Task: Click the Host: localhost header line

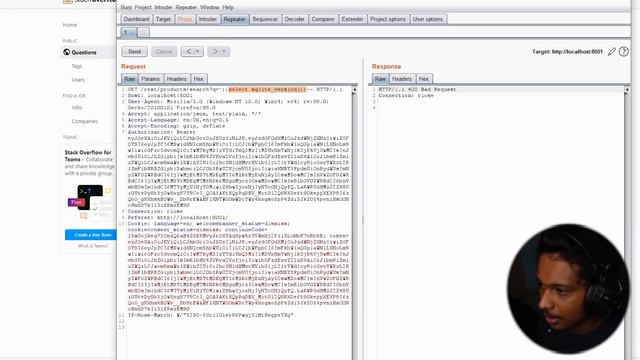Action: coord(160,96)
